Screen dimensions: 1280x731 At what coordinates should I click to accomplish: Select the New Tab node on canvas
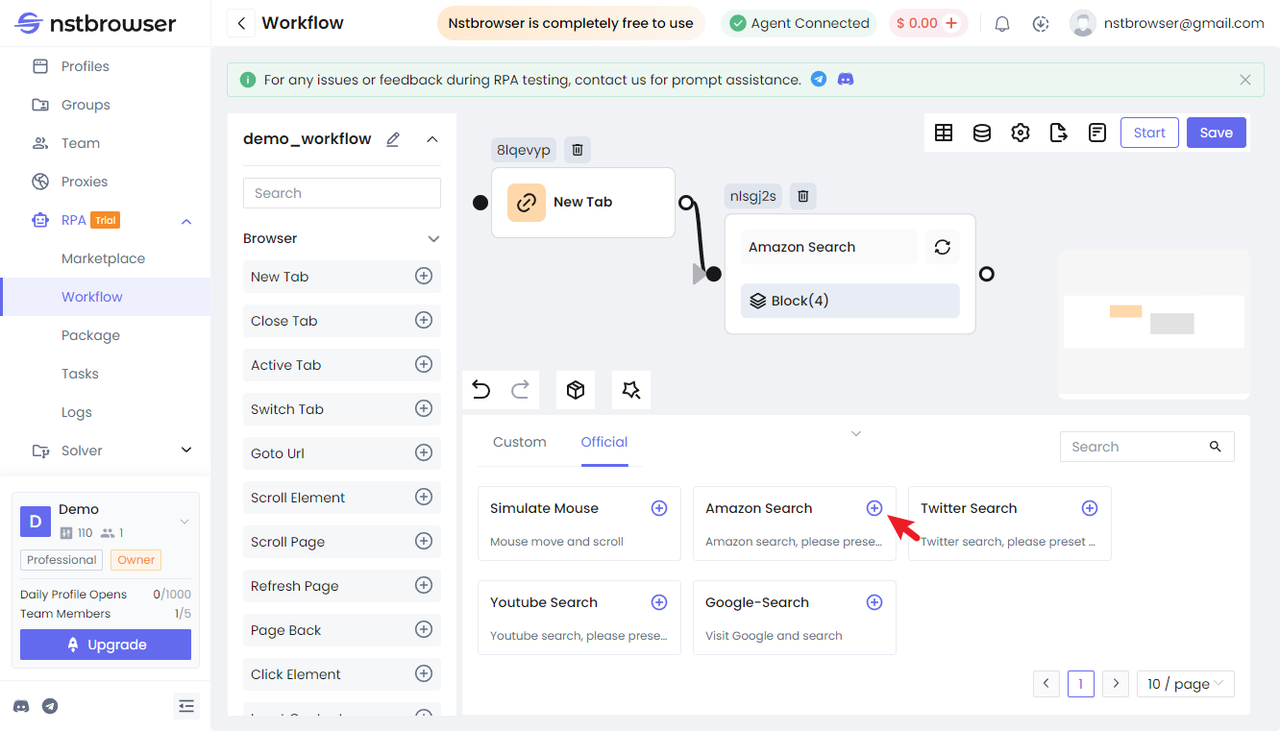click(x=583, y=202)
